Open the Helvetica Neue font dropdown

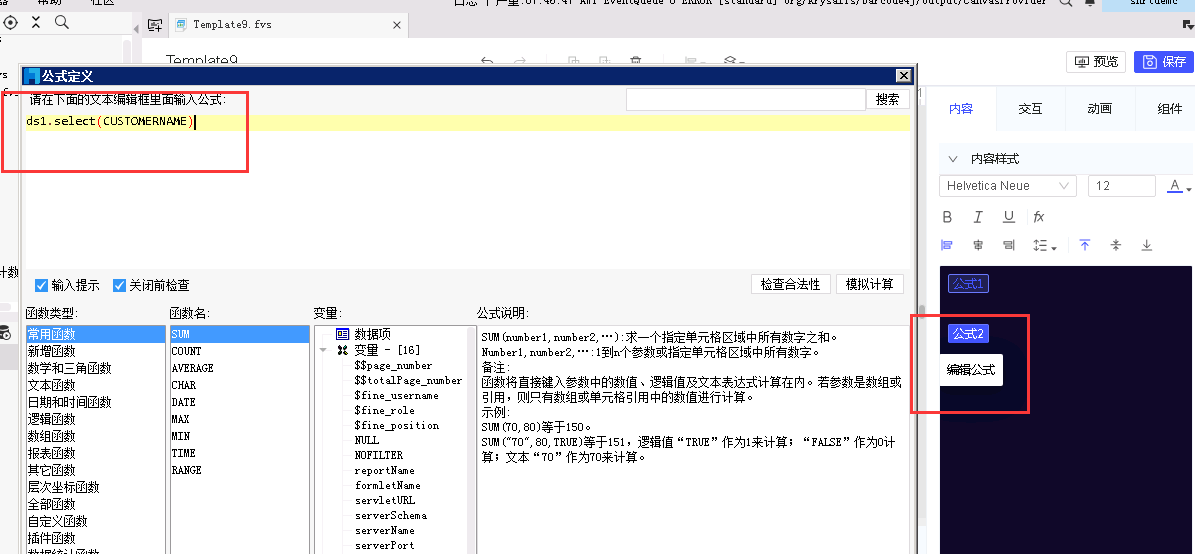click(x=1008, y=186)
